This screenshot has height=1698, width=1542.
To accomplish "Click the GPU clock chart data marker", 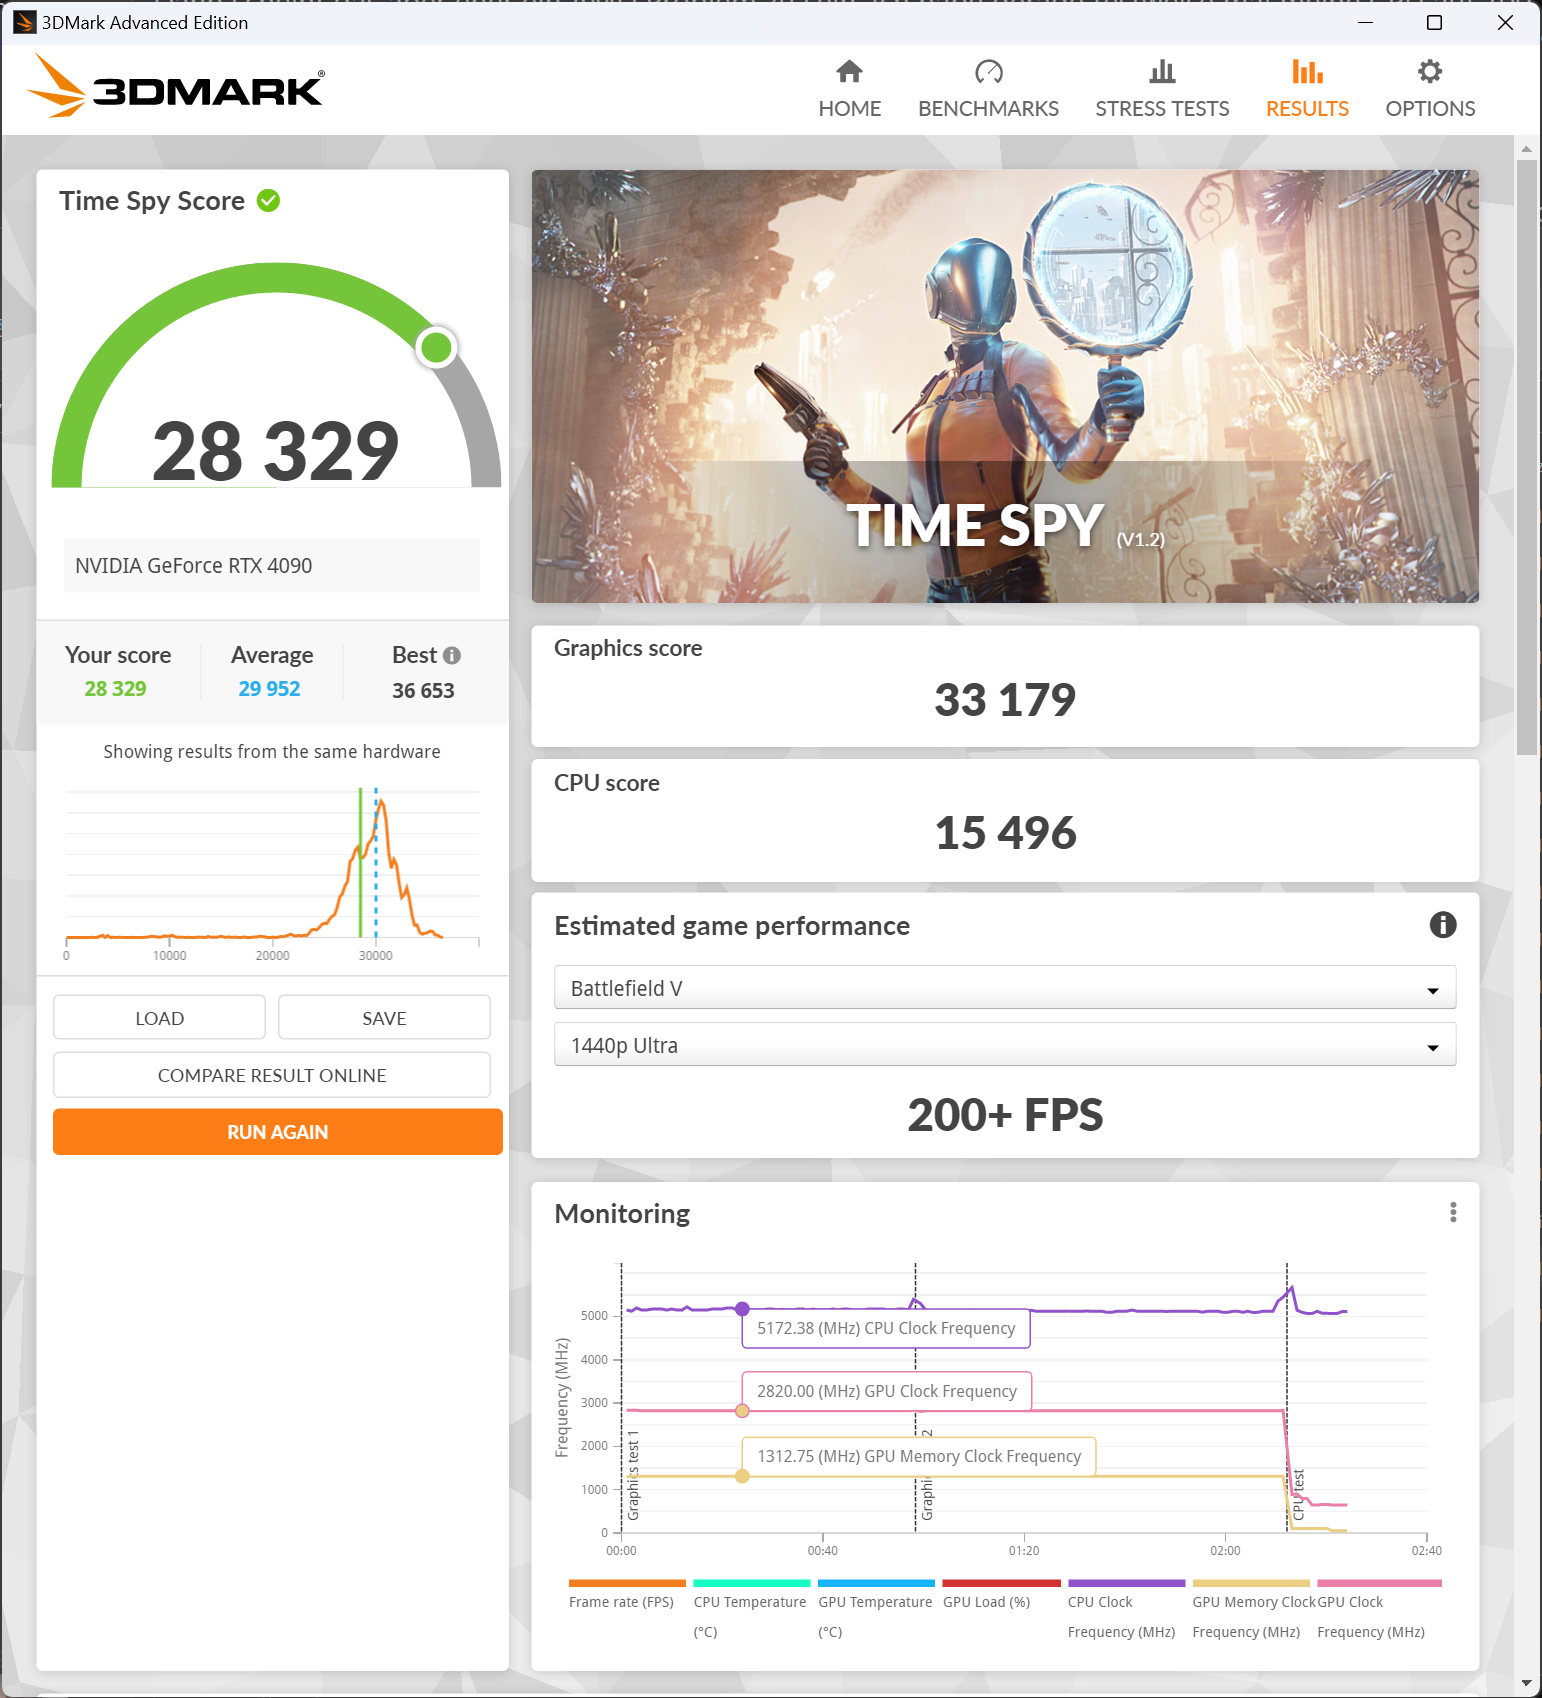I will tap(742, 1411).
